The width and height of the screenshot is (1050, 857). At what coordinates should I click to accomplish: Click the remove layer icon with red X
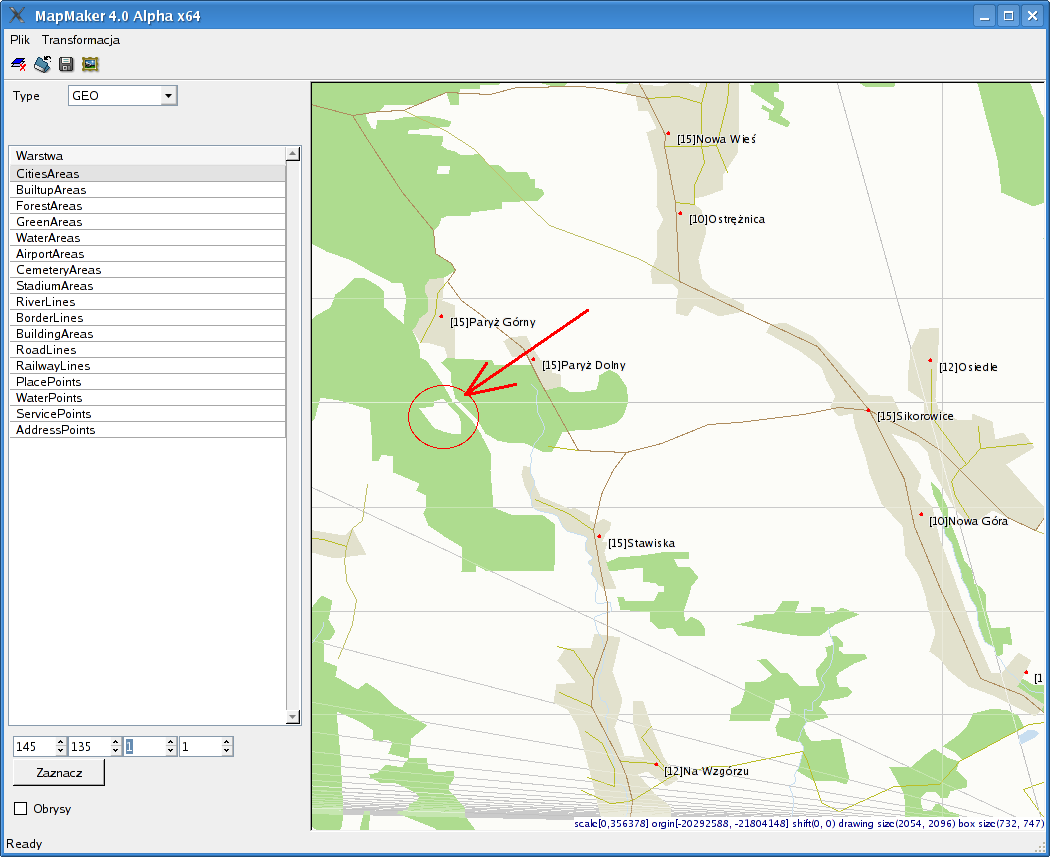(18, 65)
